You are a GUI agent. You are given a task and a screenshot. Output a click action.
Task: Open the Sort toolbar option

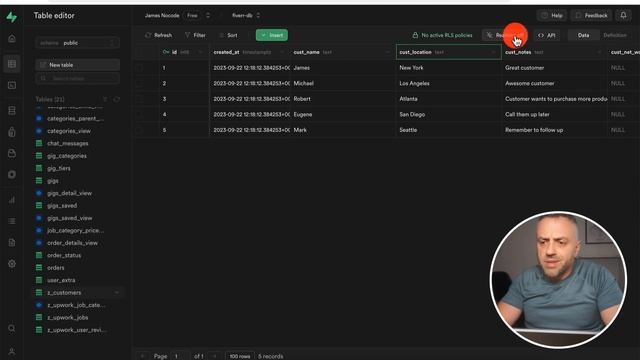coord(228,35)
